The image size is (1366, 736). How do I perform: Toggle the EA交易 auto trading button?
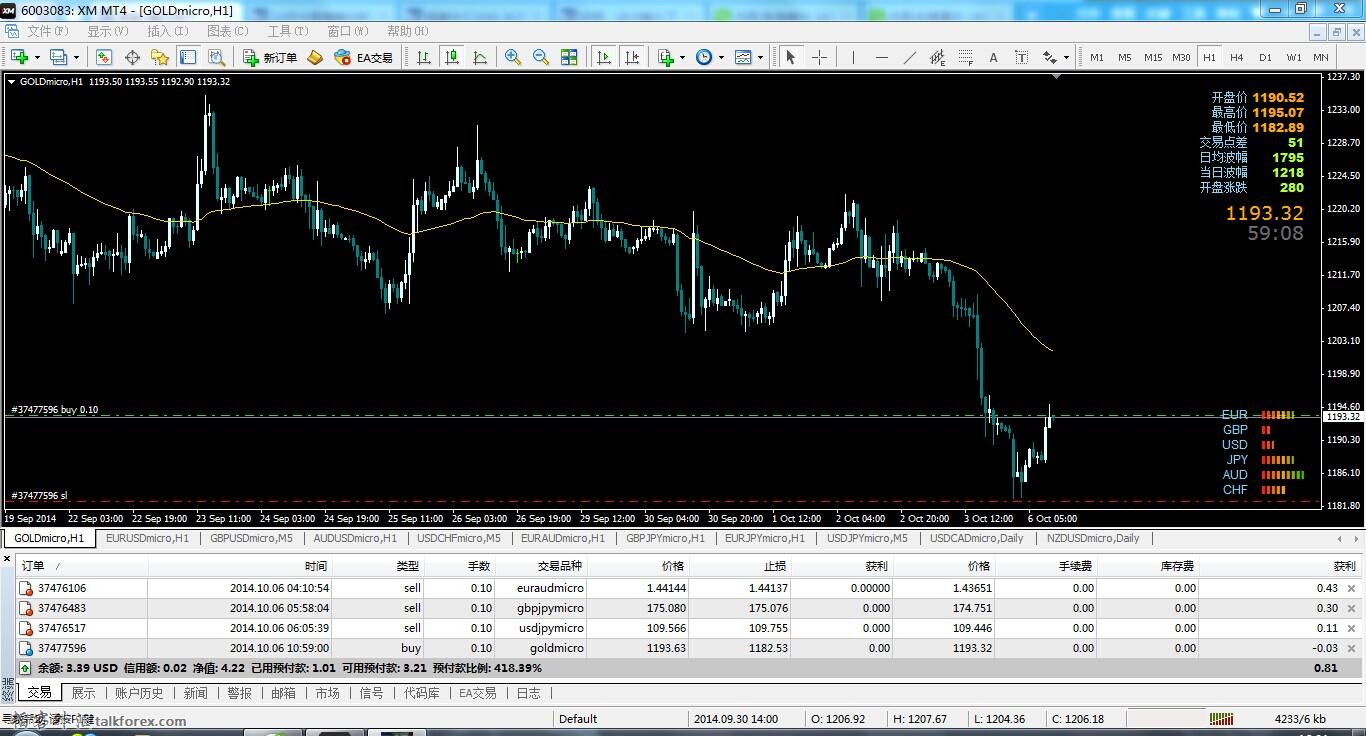pos(363,57)
